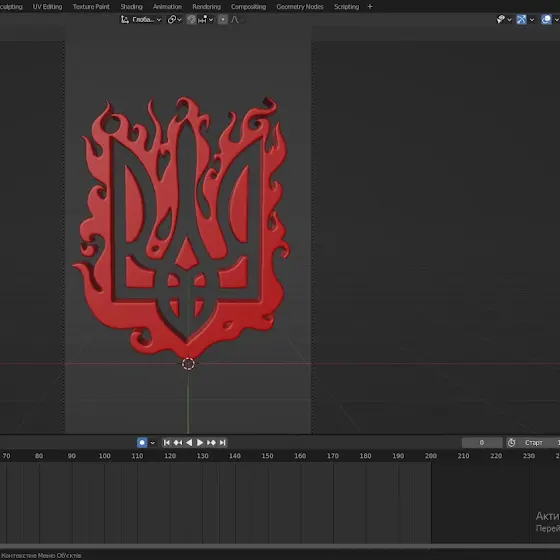Click the proportional falloff curve icon

pos(235,20)
